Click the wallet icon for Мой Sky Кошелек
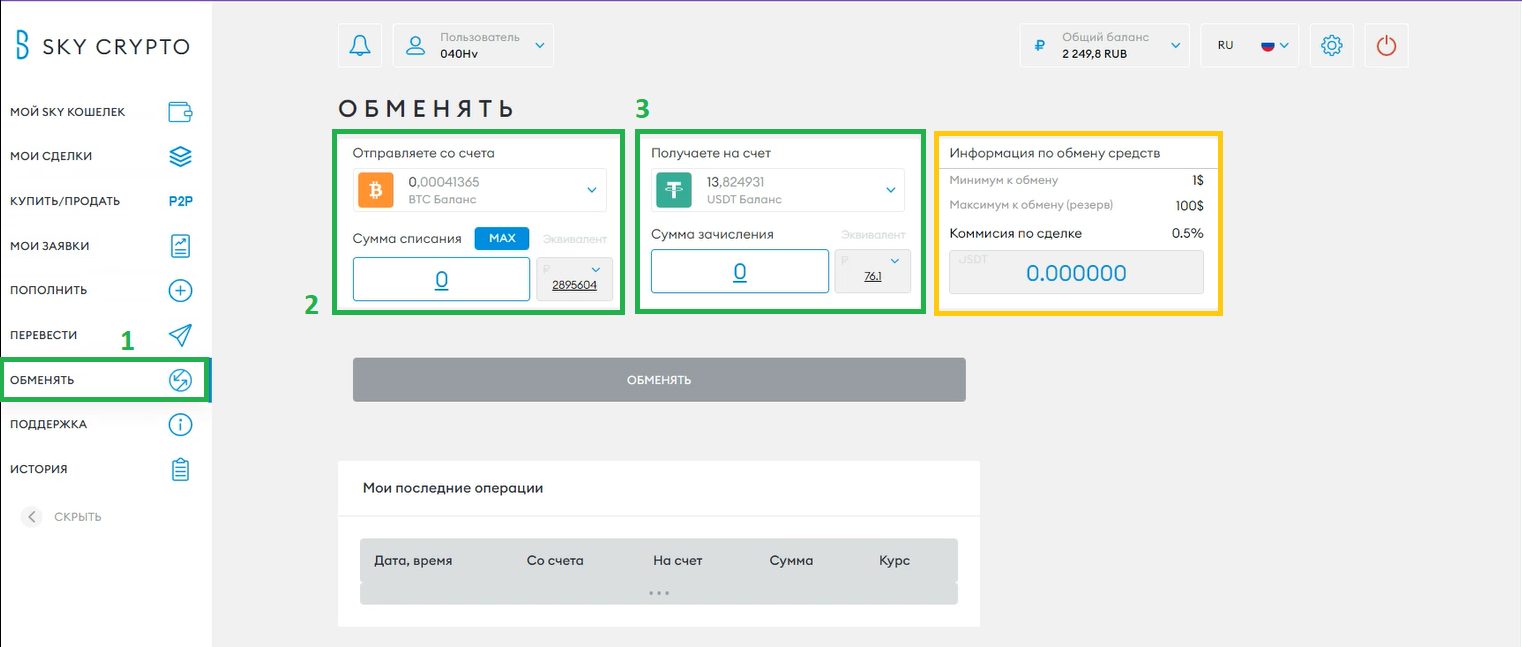 [x=180, y=112]
